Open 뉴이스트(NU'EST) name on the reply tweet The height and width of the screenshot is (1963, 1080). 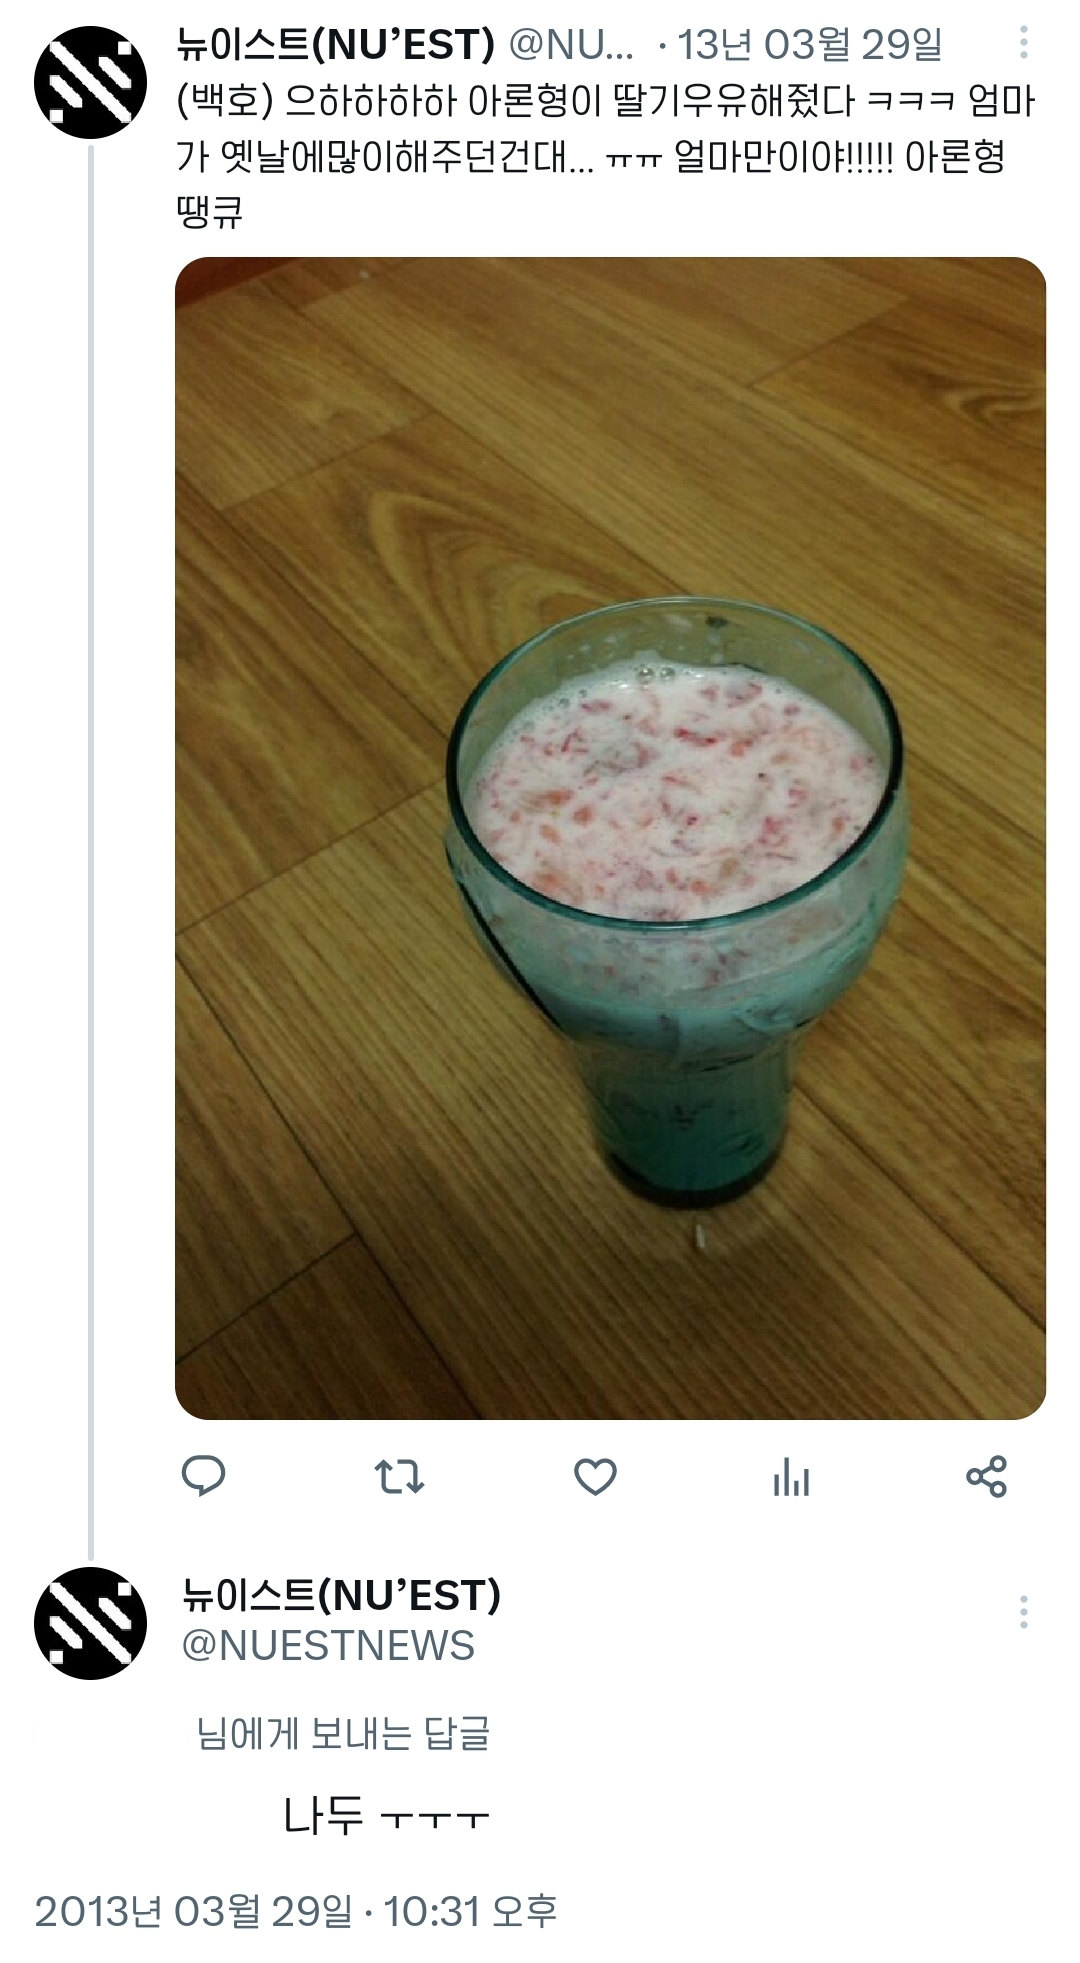341,1595
